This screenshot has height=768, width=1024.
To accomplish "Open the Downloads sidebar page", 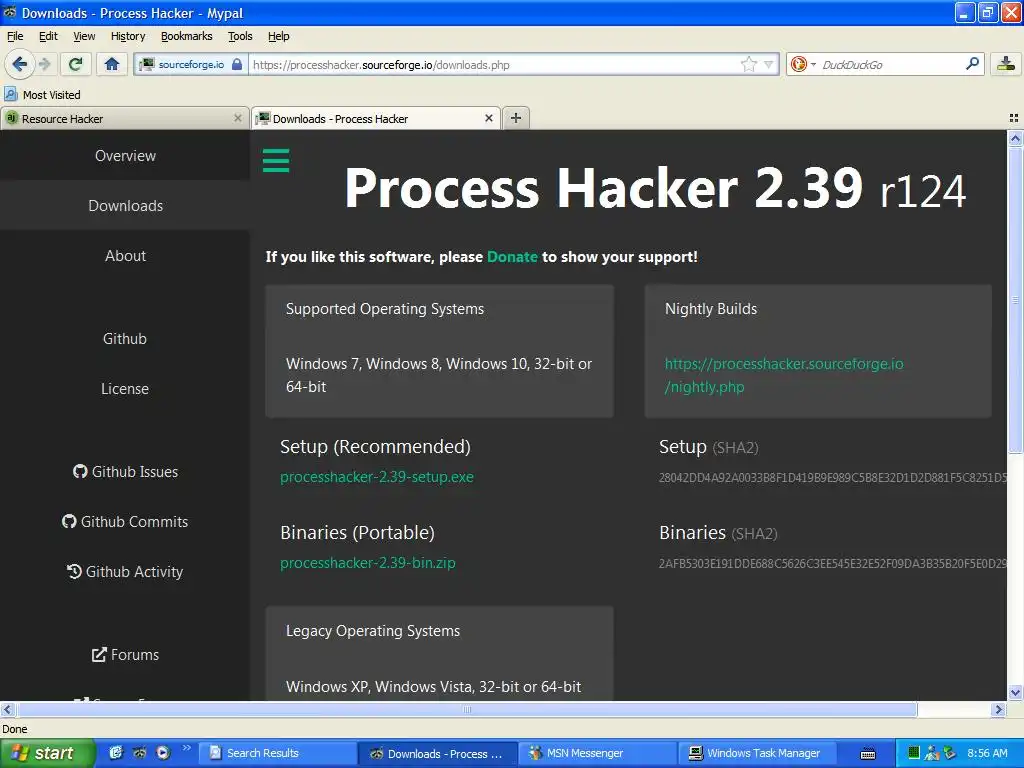I will (125, 206).
